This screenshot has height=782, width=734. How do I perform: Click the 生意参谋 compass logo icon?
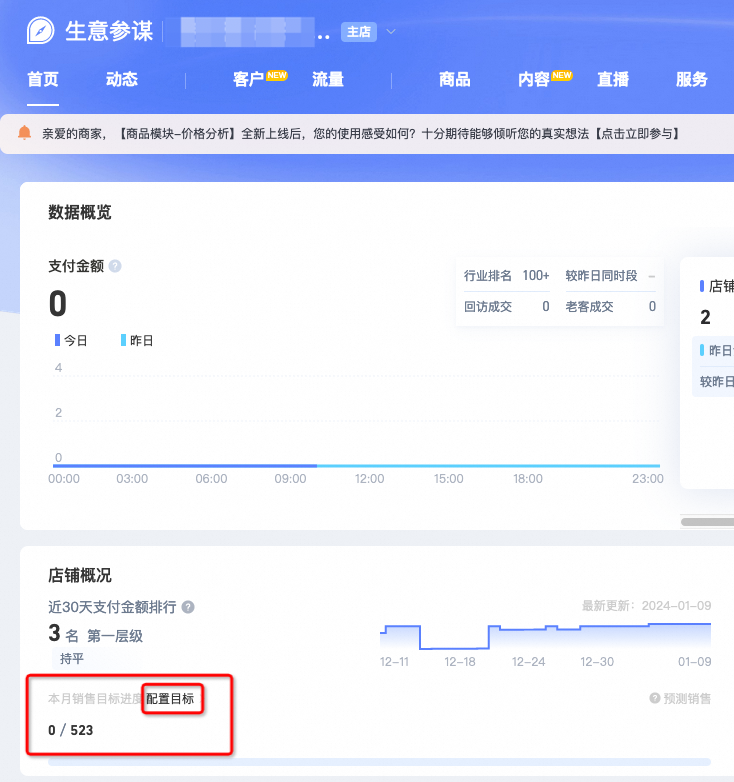pos(40,30)
